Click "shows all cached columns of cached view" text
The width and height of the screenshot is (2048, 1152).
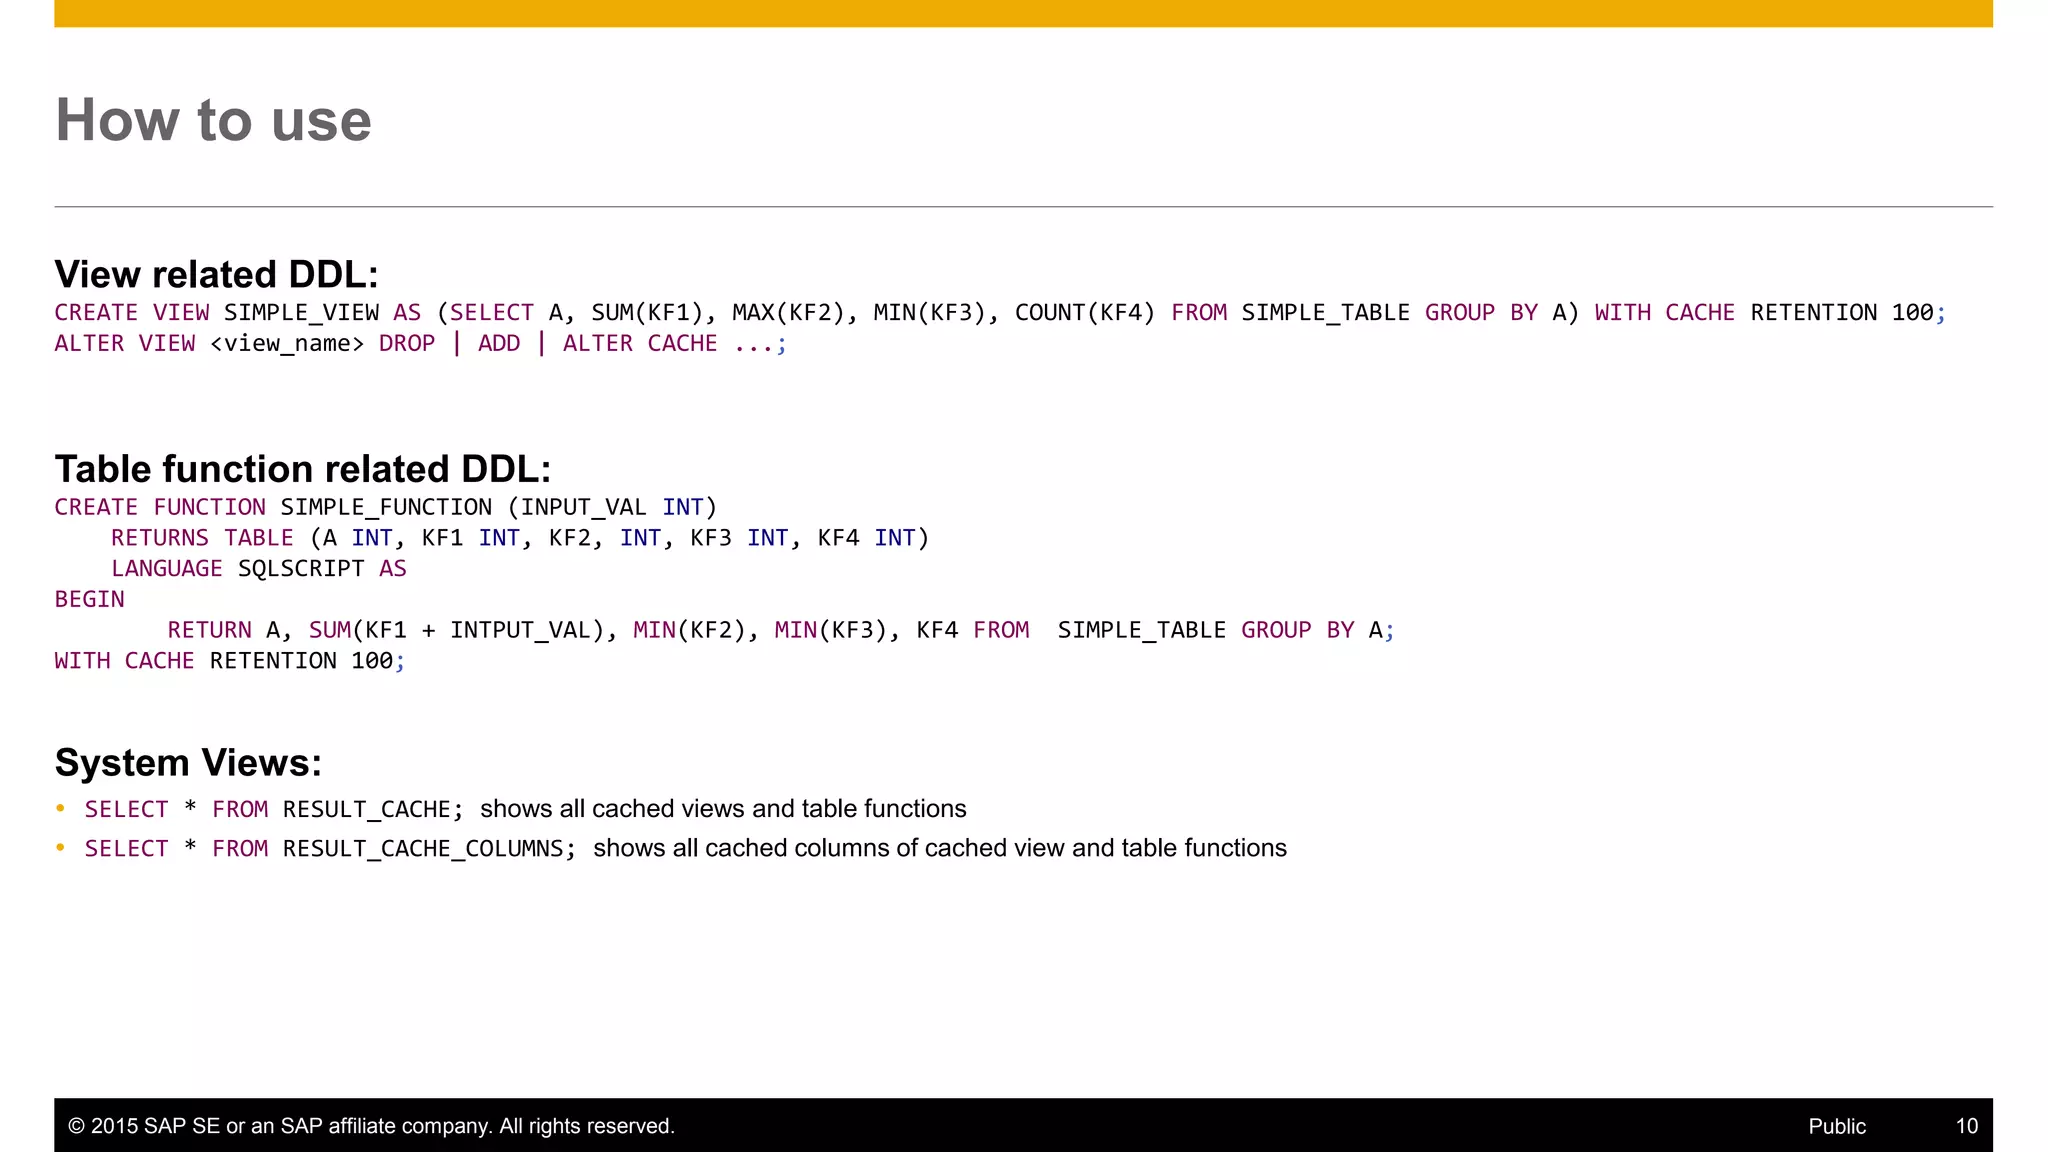[x=940, y=848]
